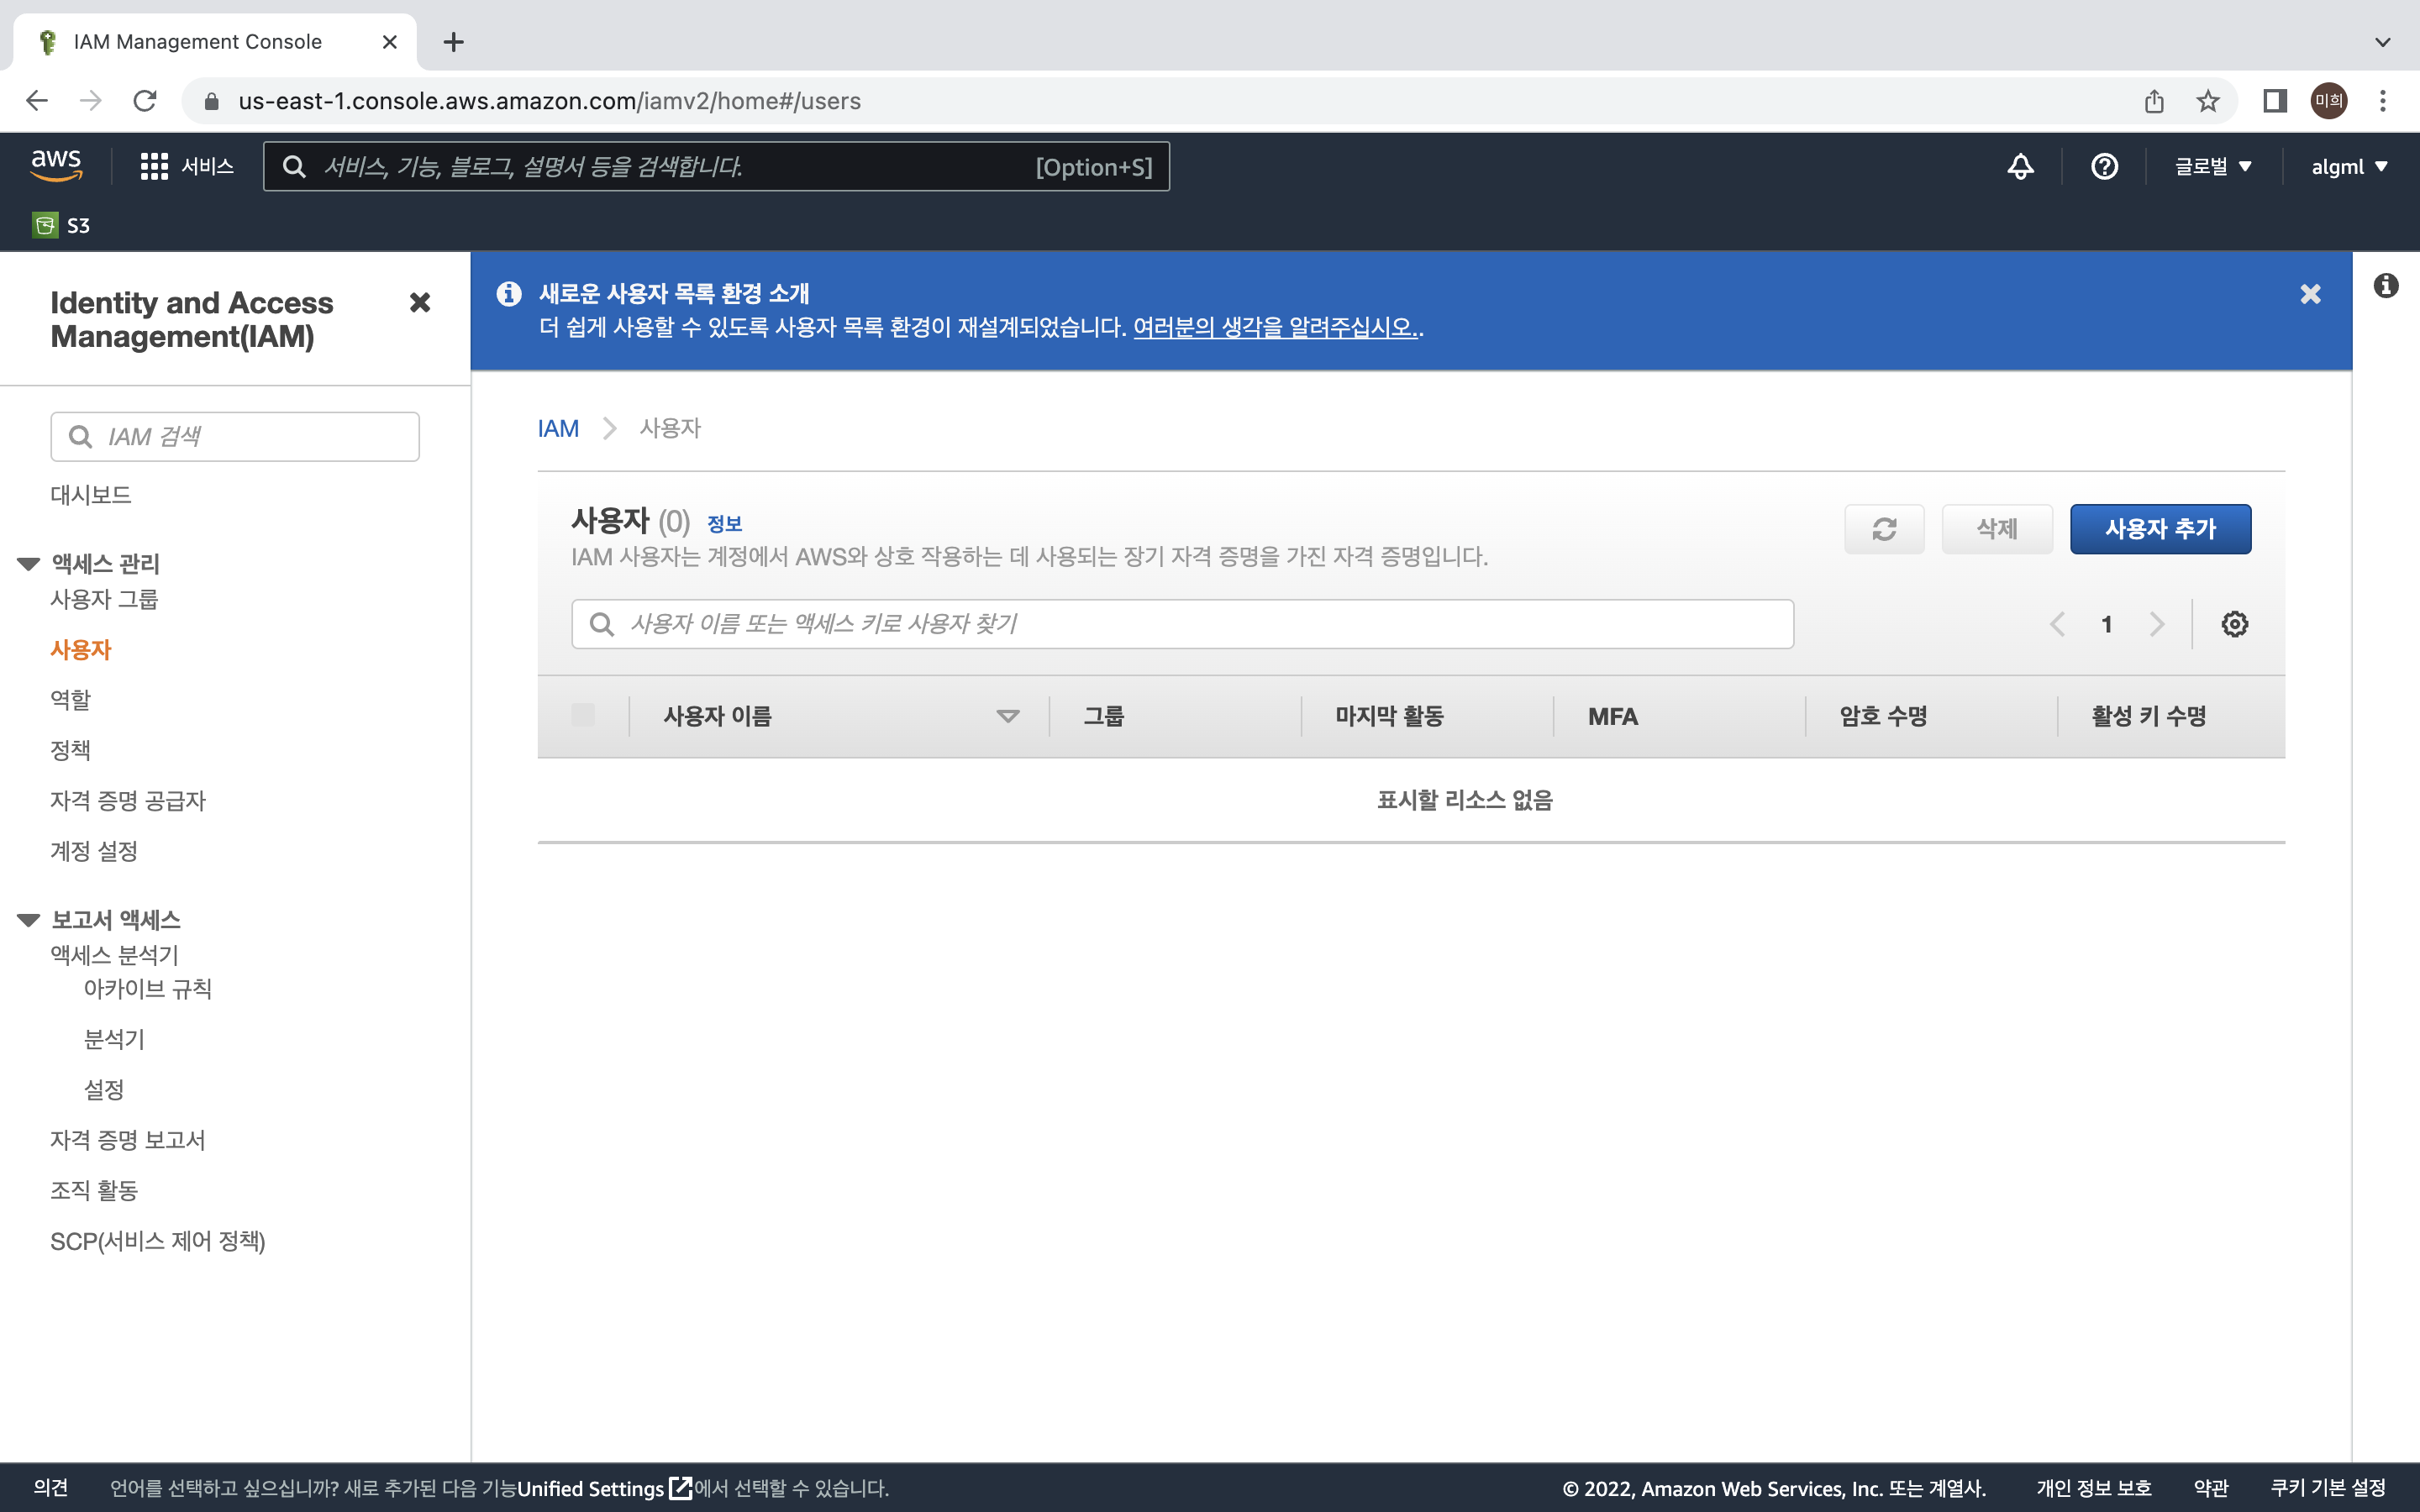The width and height of the screenshot is (2420, 1512).
Task: Open the Unified Settings link in footer
Action: coord(604,1488)
